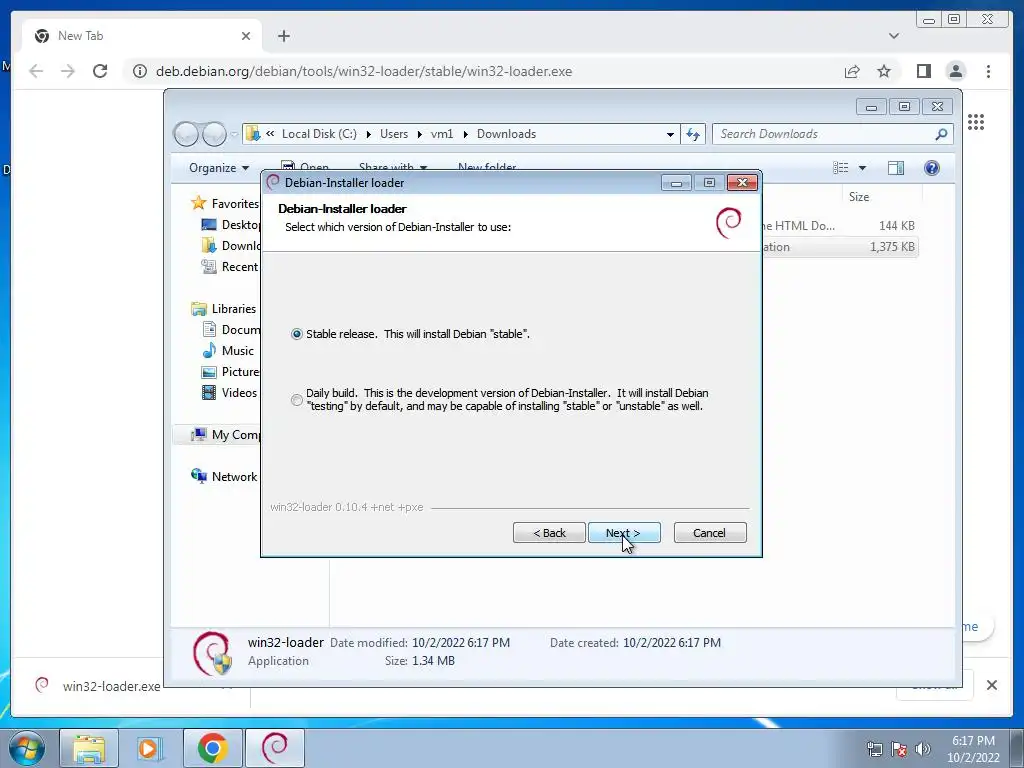Refresh the Explorer Downloads folder
Screen dimensions: 1024x768
click(x=692, y=134)
